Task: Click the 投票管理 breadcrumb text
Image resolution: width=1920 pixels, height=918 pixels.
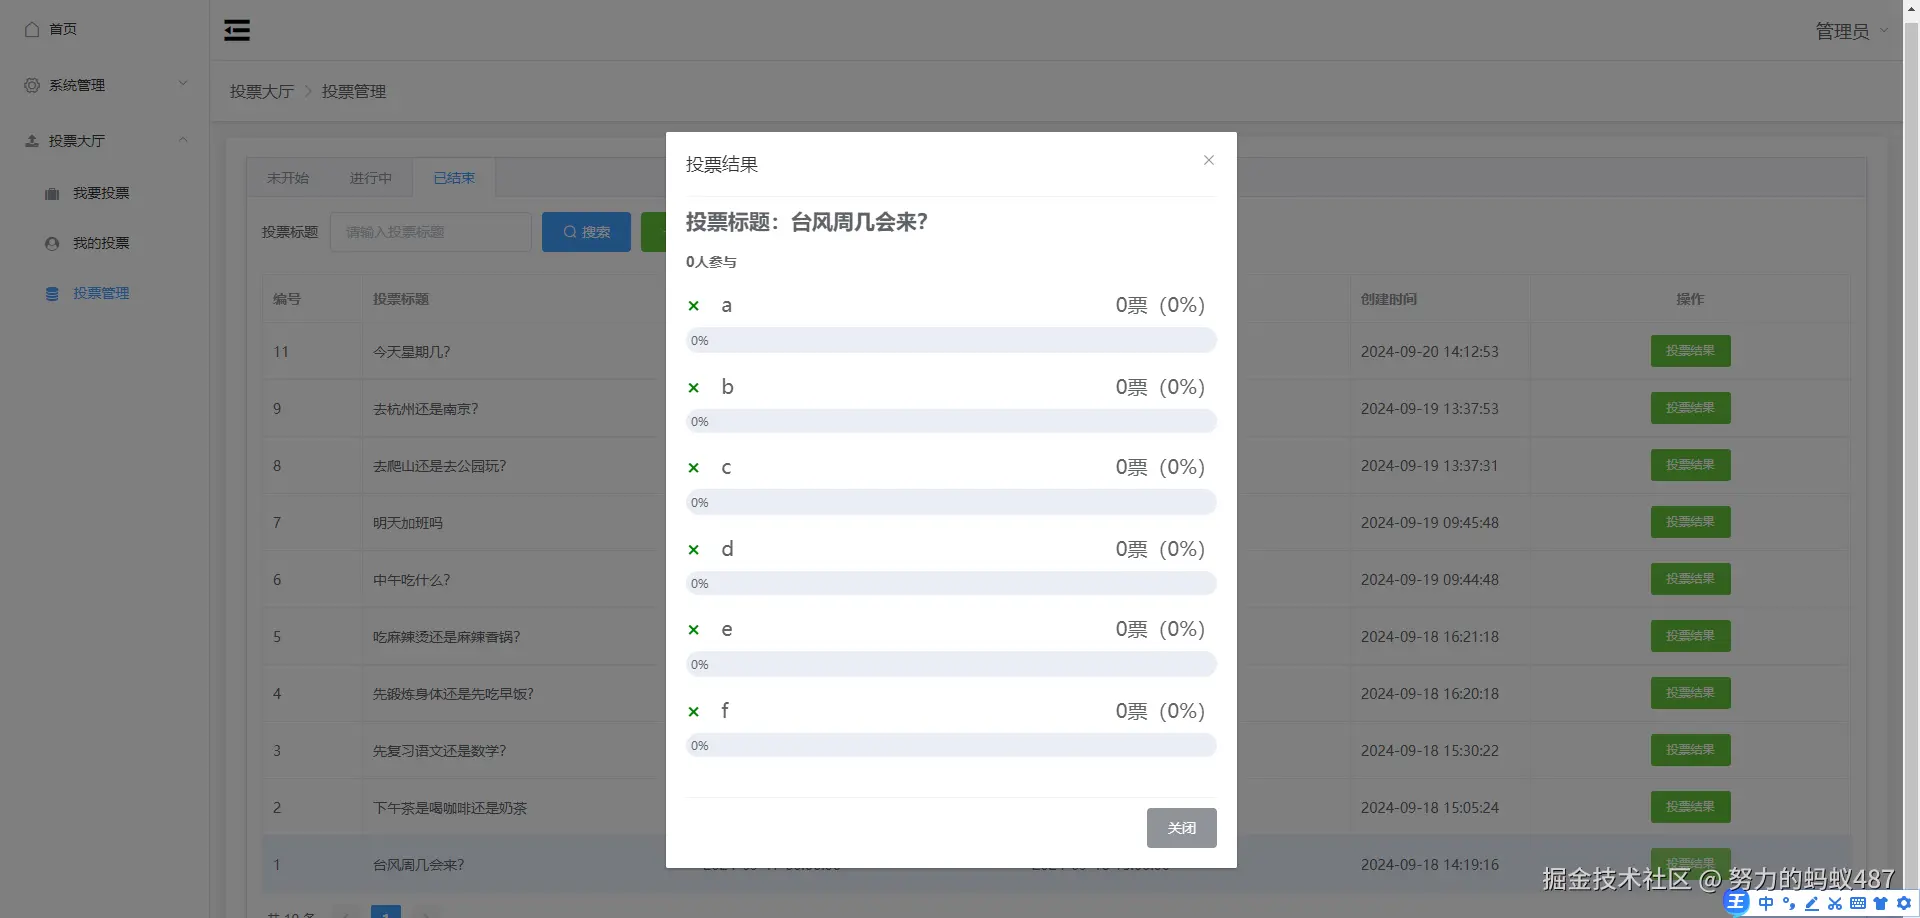Action: pyautogui.click(x=354, y=91)
